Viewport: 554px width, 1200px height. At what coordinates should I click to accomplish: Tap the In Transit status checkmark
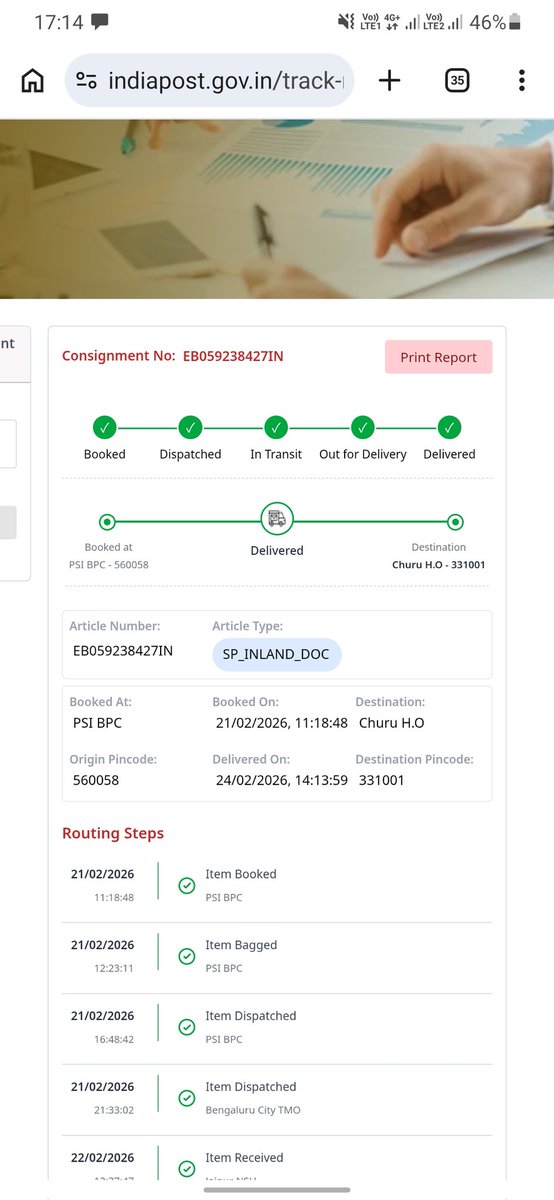pos(277,428)
